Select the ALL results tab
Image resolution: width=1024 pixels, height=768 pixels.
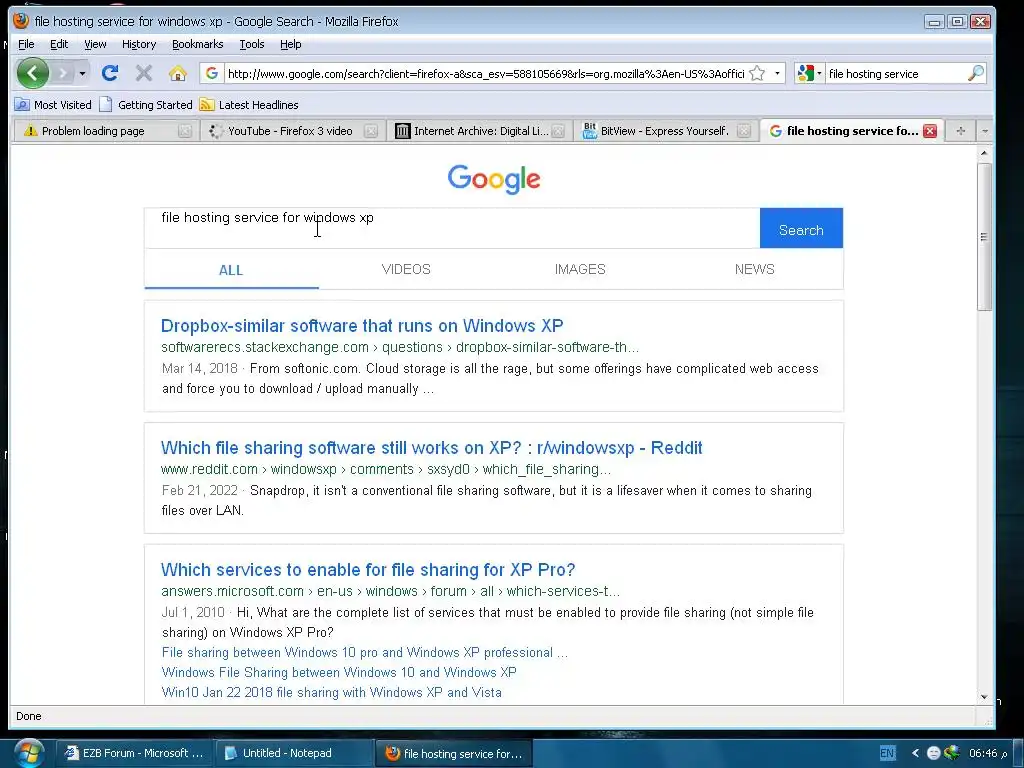[231, 270]
